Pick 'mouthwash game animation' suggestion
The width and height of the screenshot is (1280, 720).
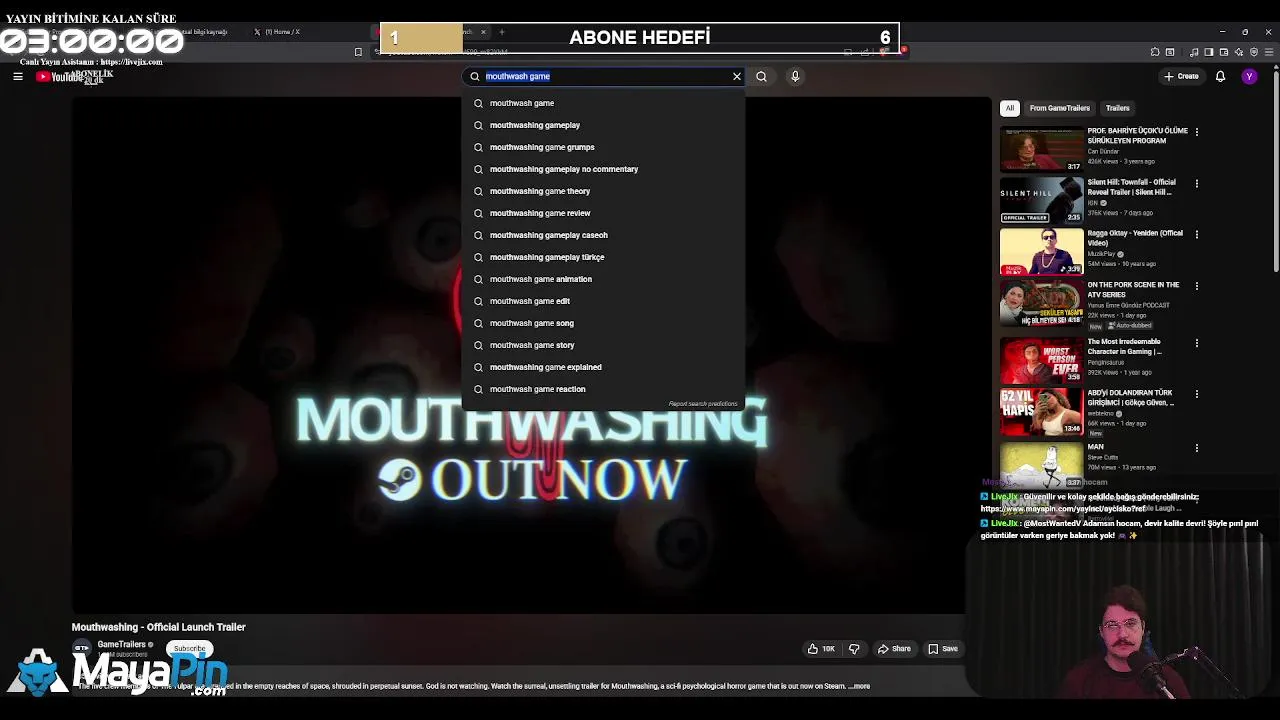click(x=603, y=279)
